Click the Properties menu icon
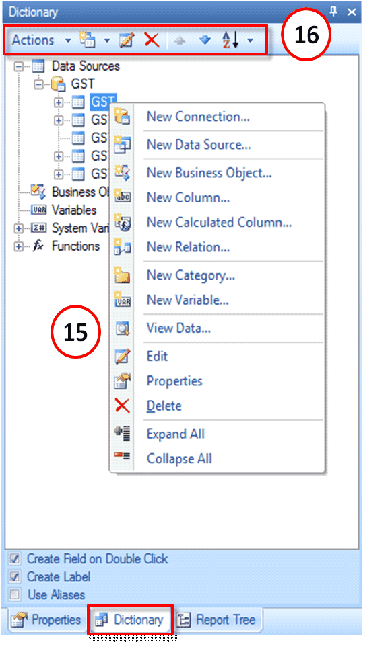 click(x=122, y=381)
